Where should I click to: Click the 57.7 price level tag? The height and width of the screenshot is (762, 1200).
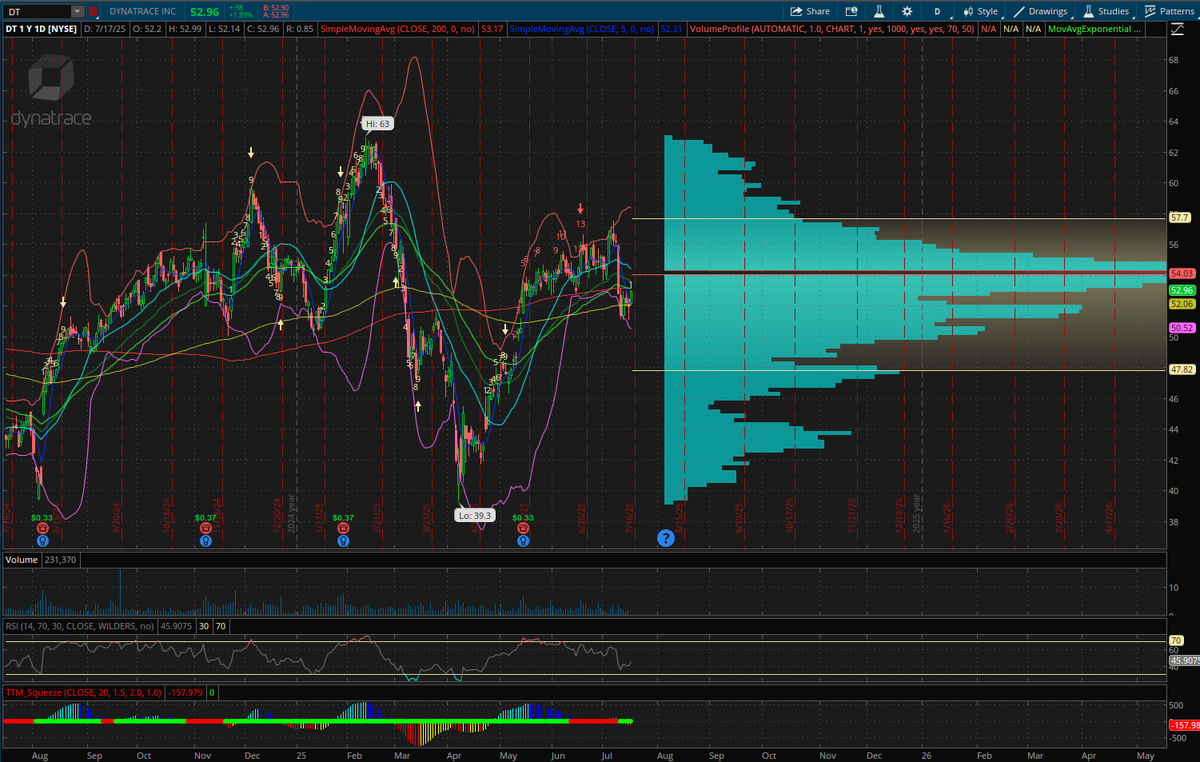click(1178, 217)
